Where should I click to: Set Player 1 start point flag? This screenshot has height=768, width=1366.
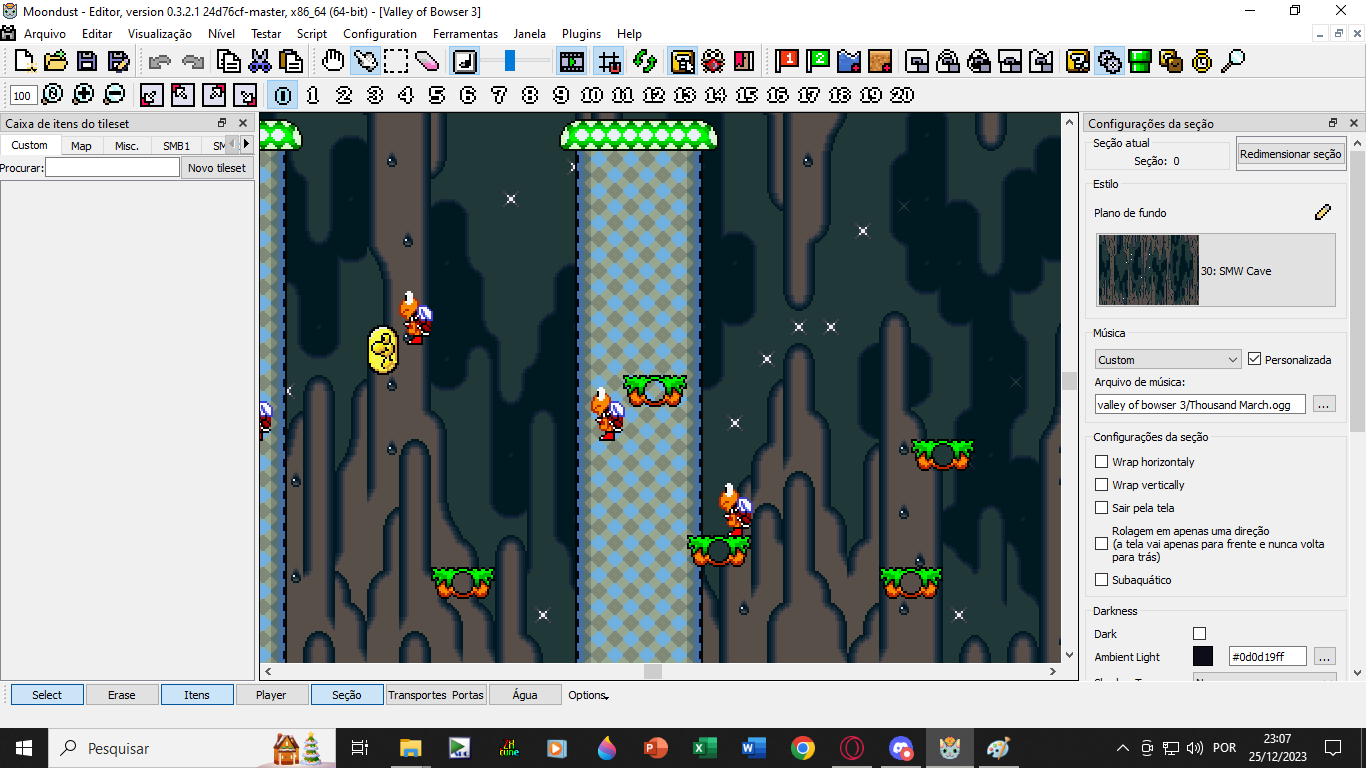(787, 61)
